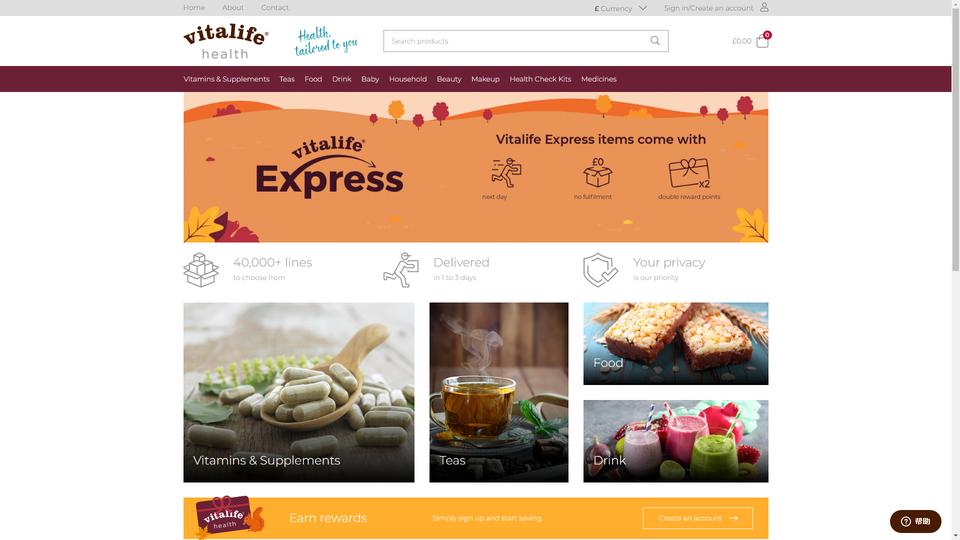960x540 pixels.
Task: Click the privacy shield checkmark icon
Action: point(600,269)
